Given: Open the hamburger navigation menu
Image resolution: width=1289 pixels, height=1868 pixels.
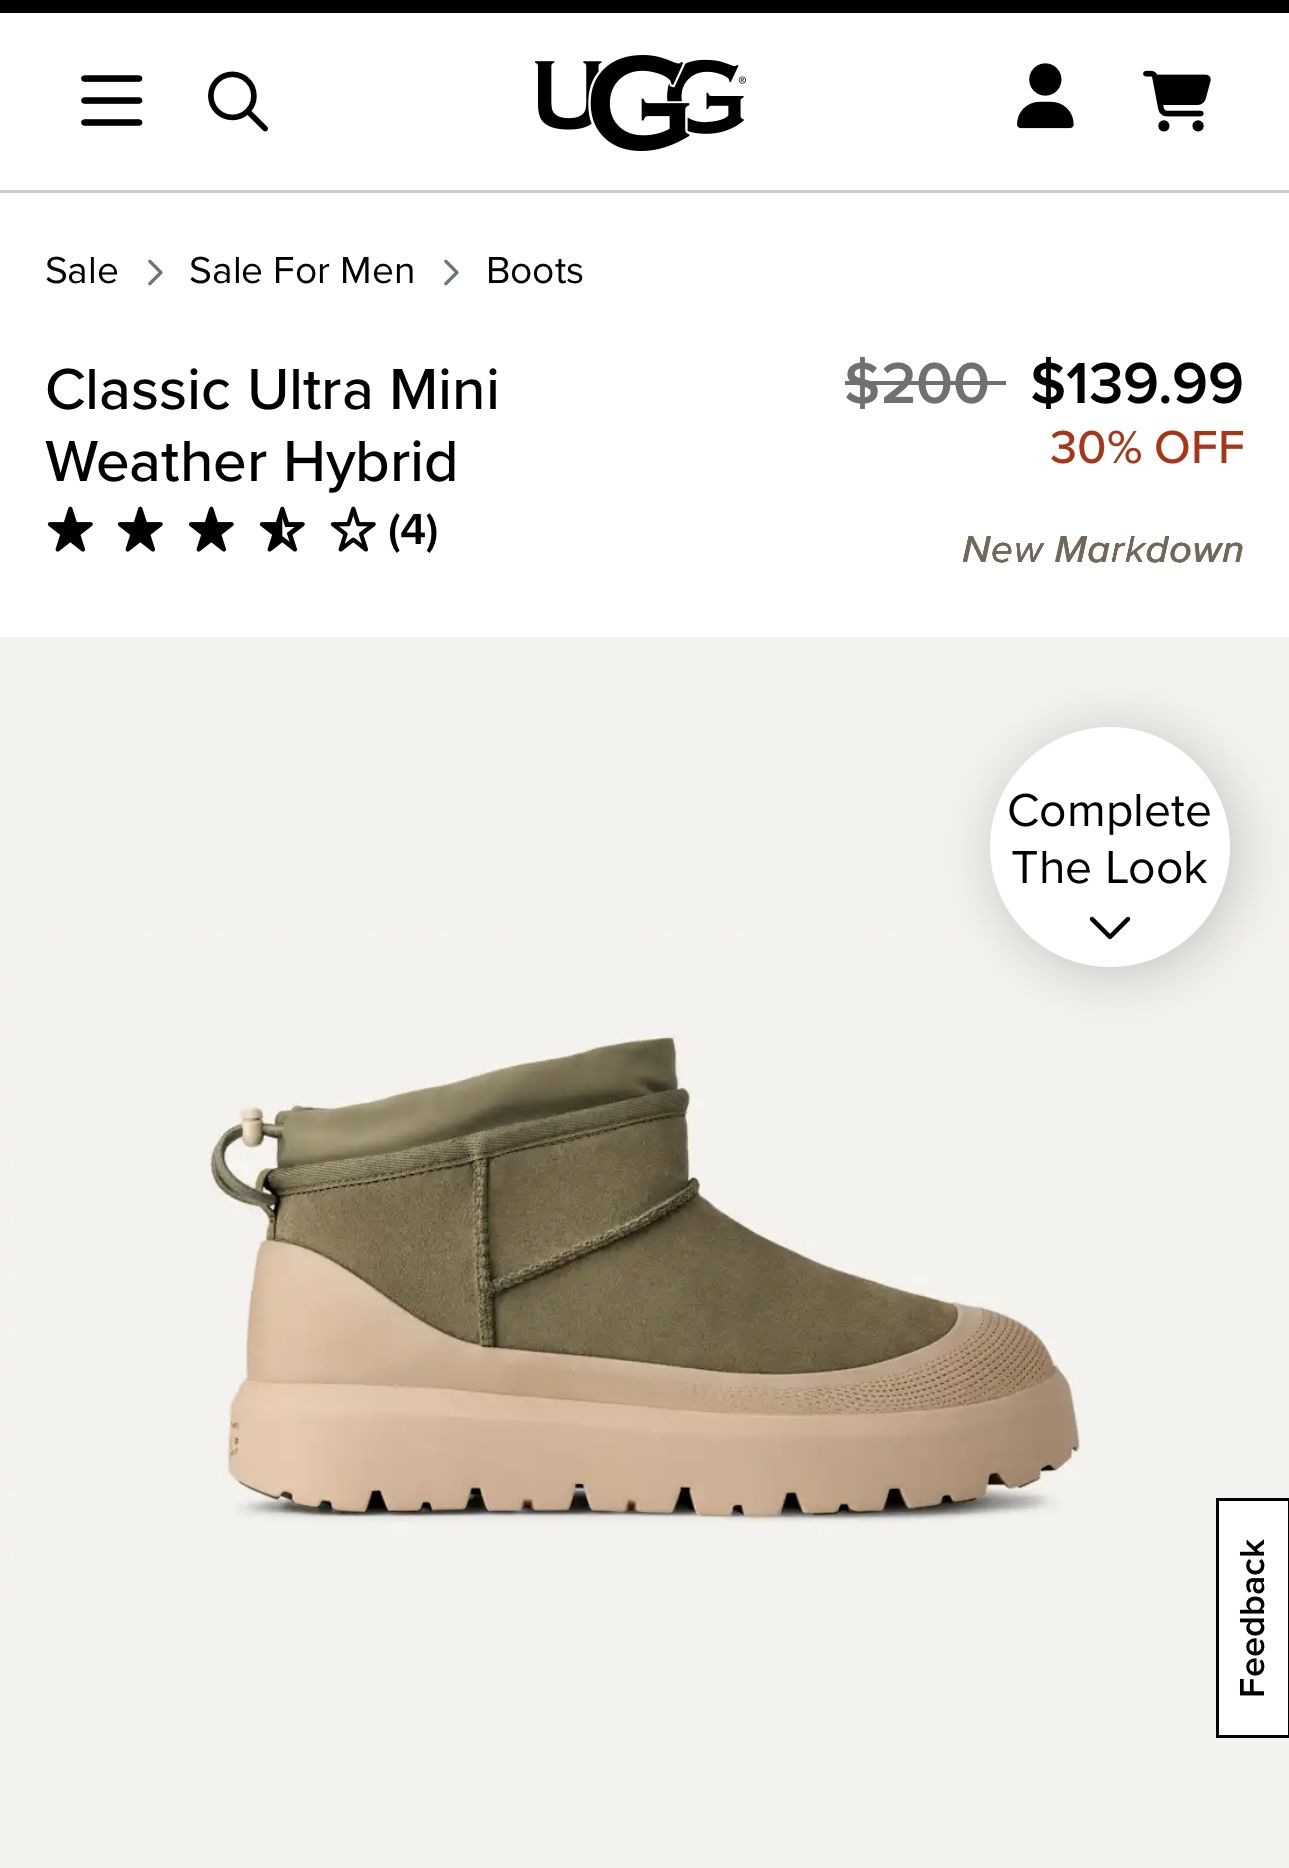Looking at the screenshot, I should tap(111, 100).
